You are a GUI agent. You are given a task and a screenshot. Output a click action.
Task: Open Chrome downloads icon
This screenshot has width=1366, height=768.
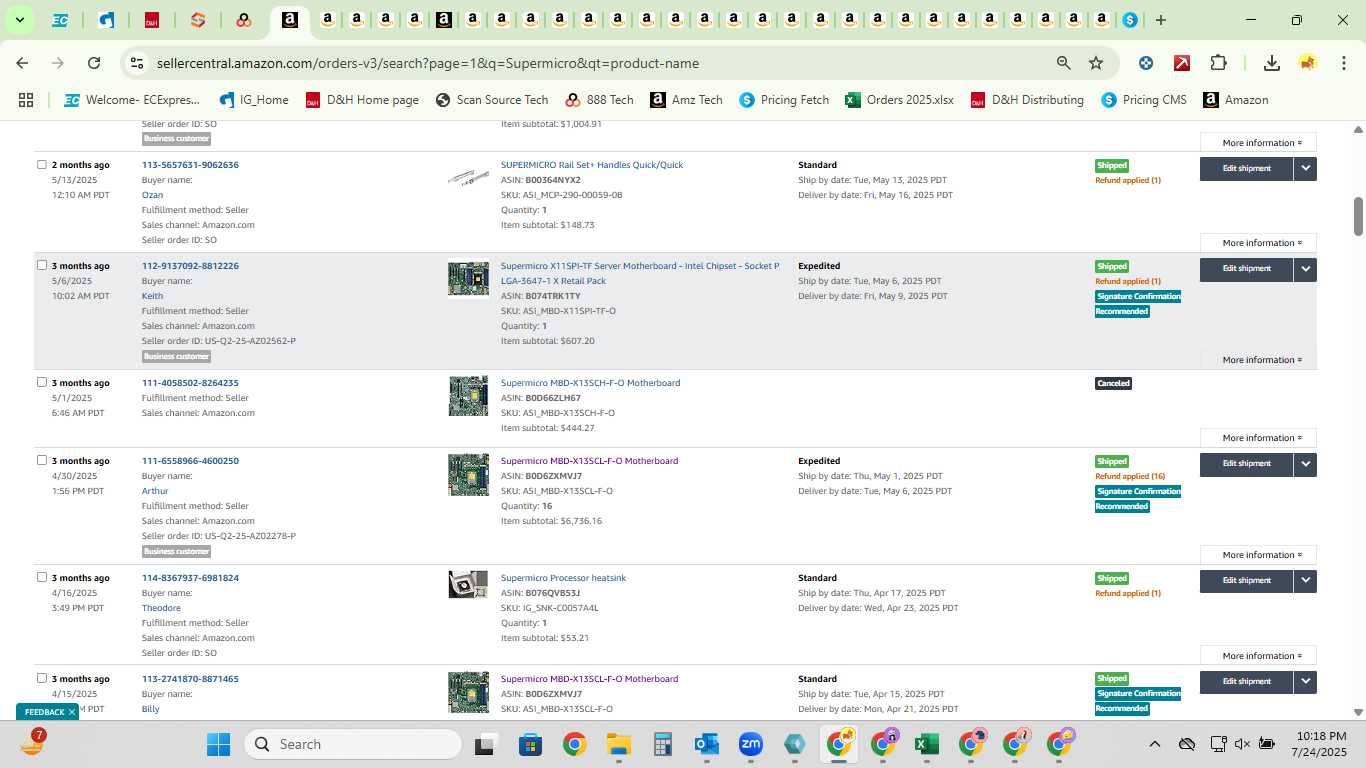[1272, 63]
